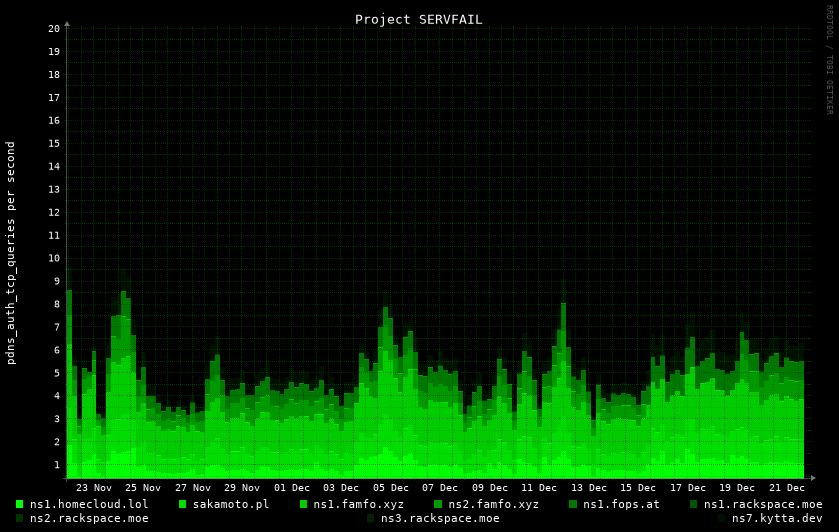Select the sakamoto.pl legend label
Viewport: 839px width, 532px height.
pyautogui.click(x=231, y=504)
